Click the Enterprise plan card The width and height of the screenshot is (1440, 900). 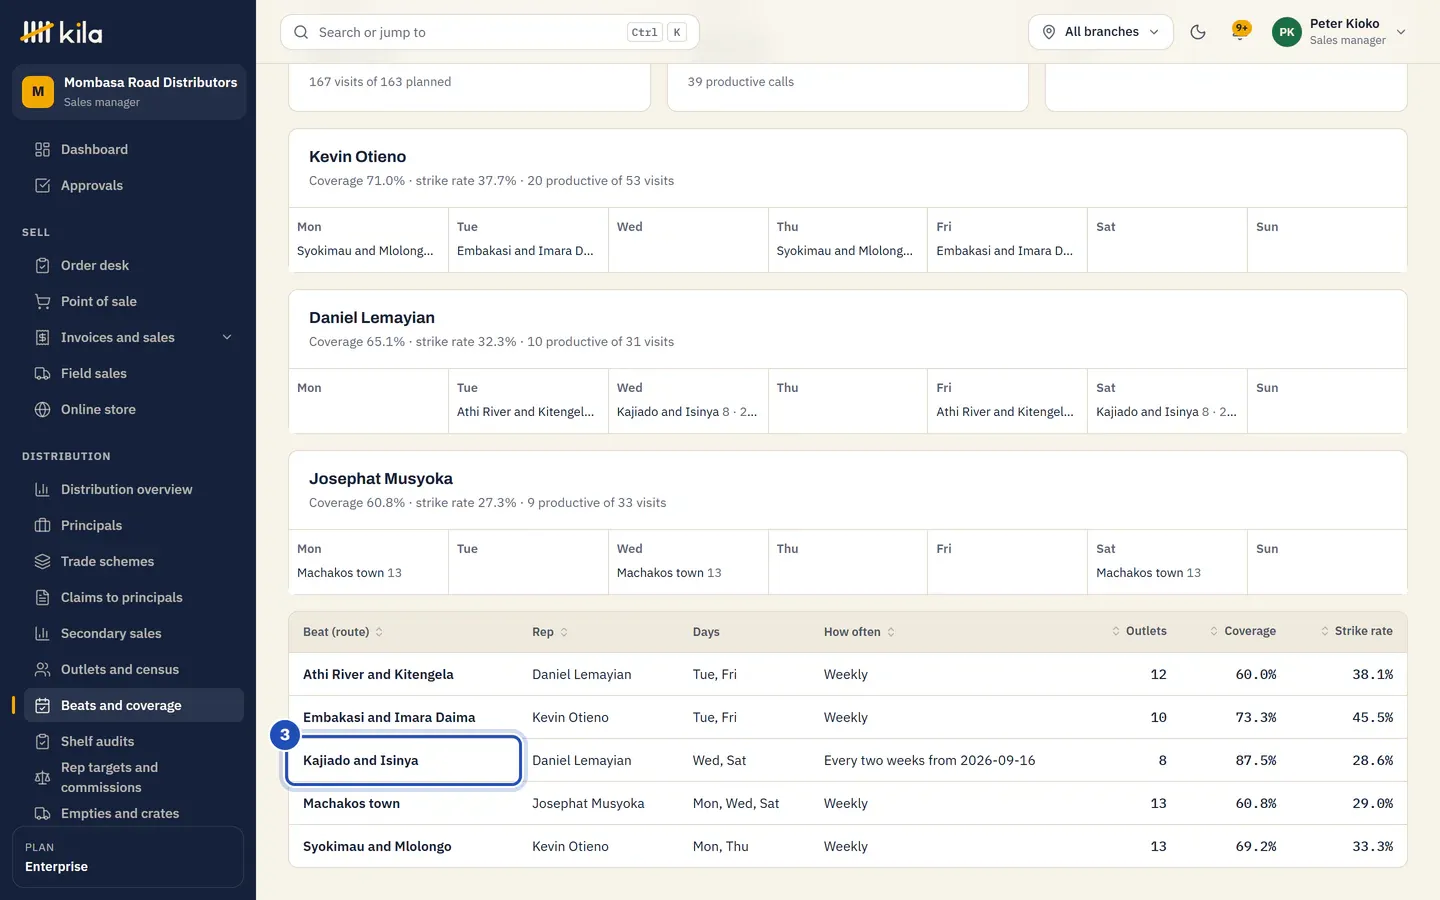click(x=128, y=857)
